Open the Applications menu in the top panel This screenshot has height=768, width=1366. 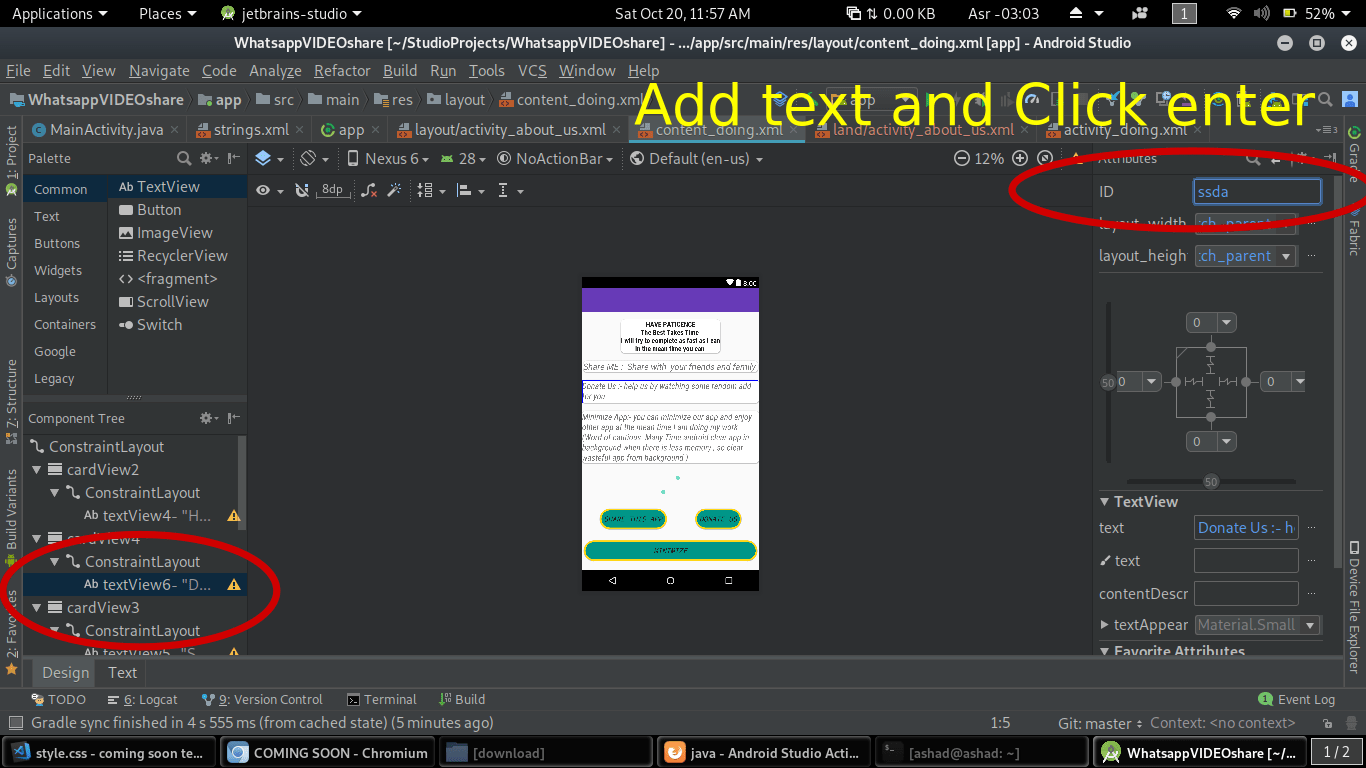click(x=59, y=14)
